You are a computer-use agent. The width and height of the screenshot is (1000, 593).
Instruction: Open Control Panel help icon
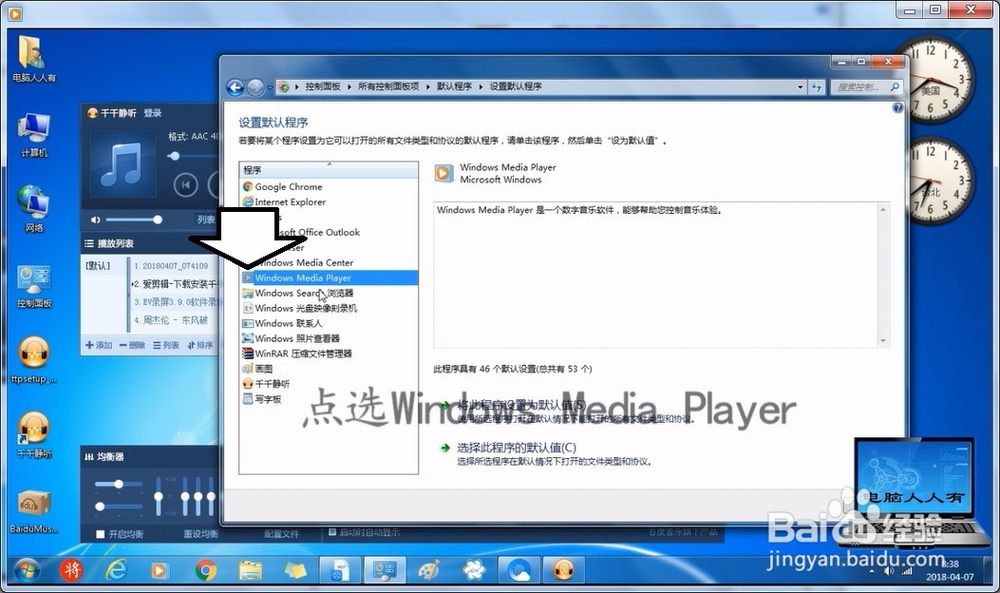coord(897,108)
